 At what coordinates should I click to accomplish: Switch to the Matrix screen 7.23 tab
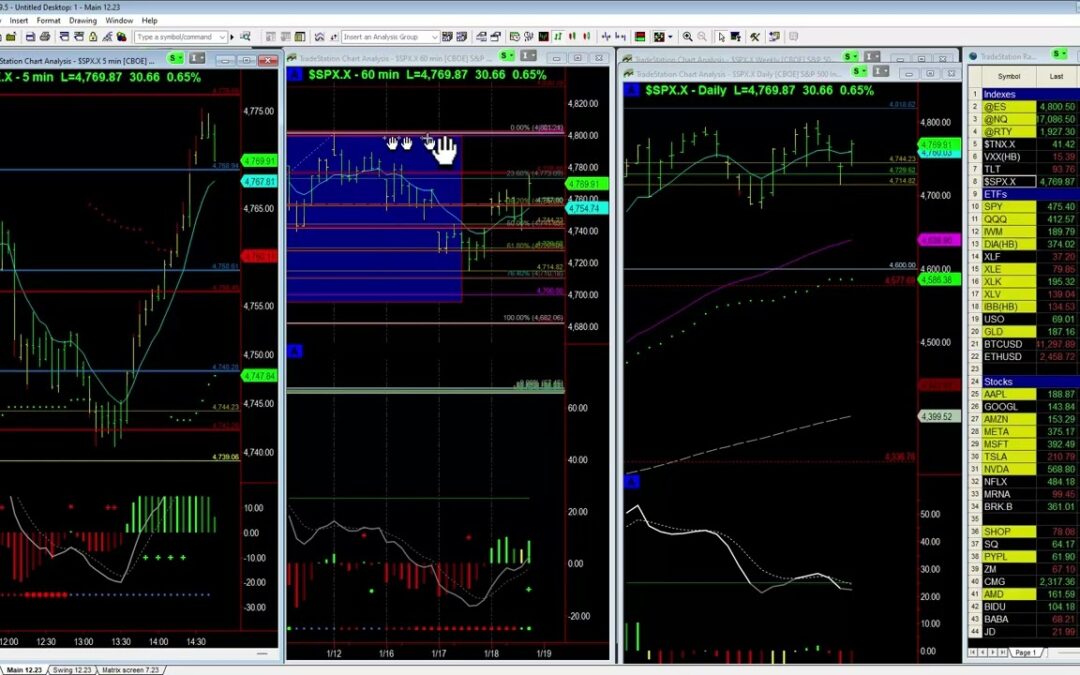[131, 669]
